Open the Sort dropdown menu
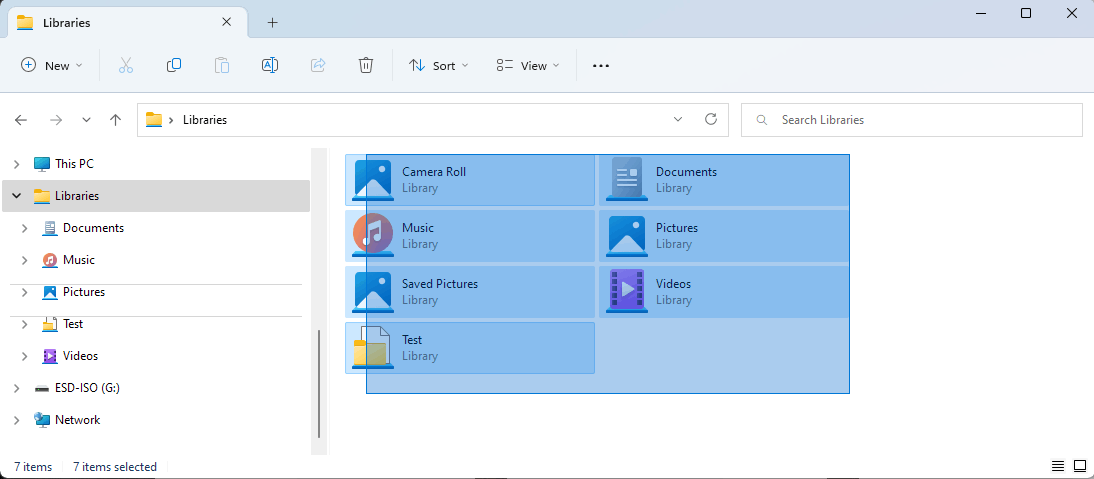1094x479 pixels. pos(438,66)
